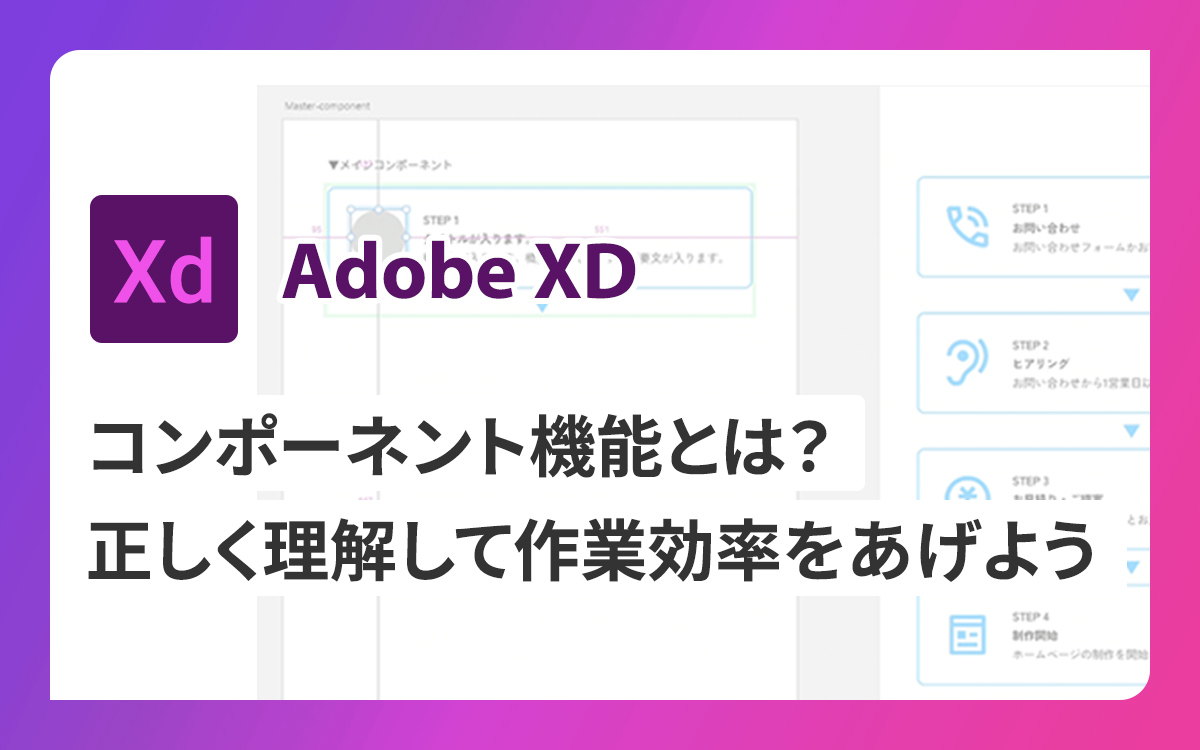The image size is (1200, 750).
Task: Click the blue arrow below ヒアリング card
Action: (1132, 431)
